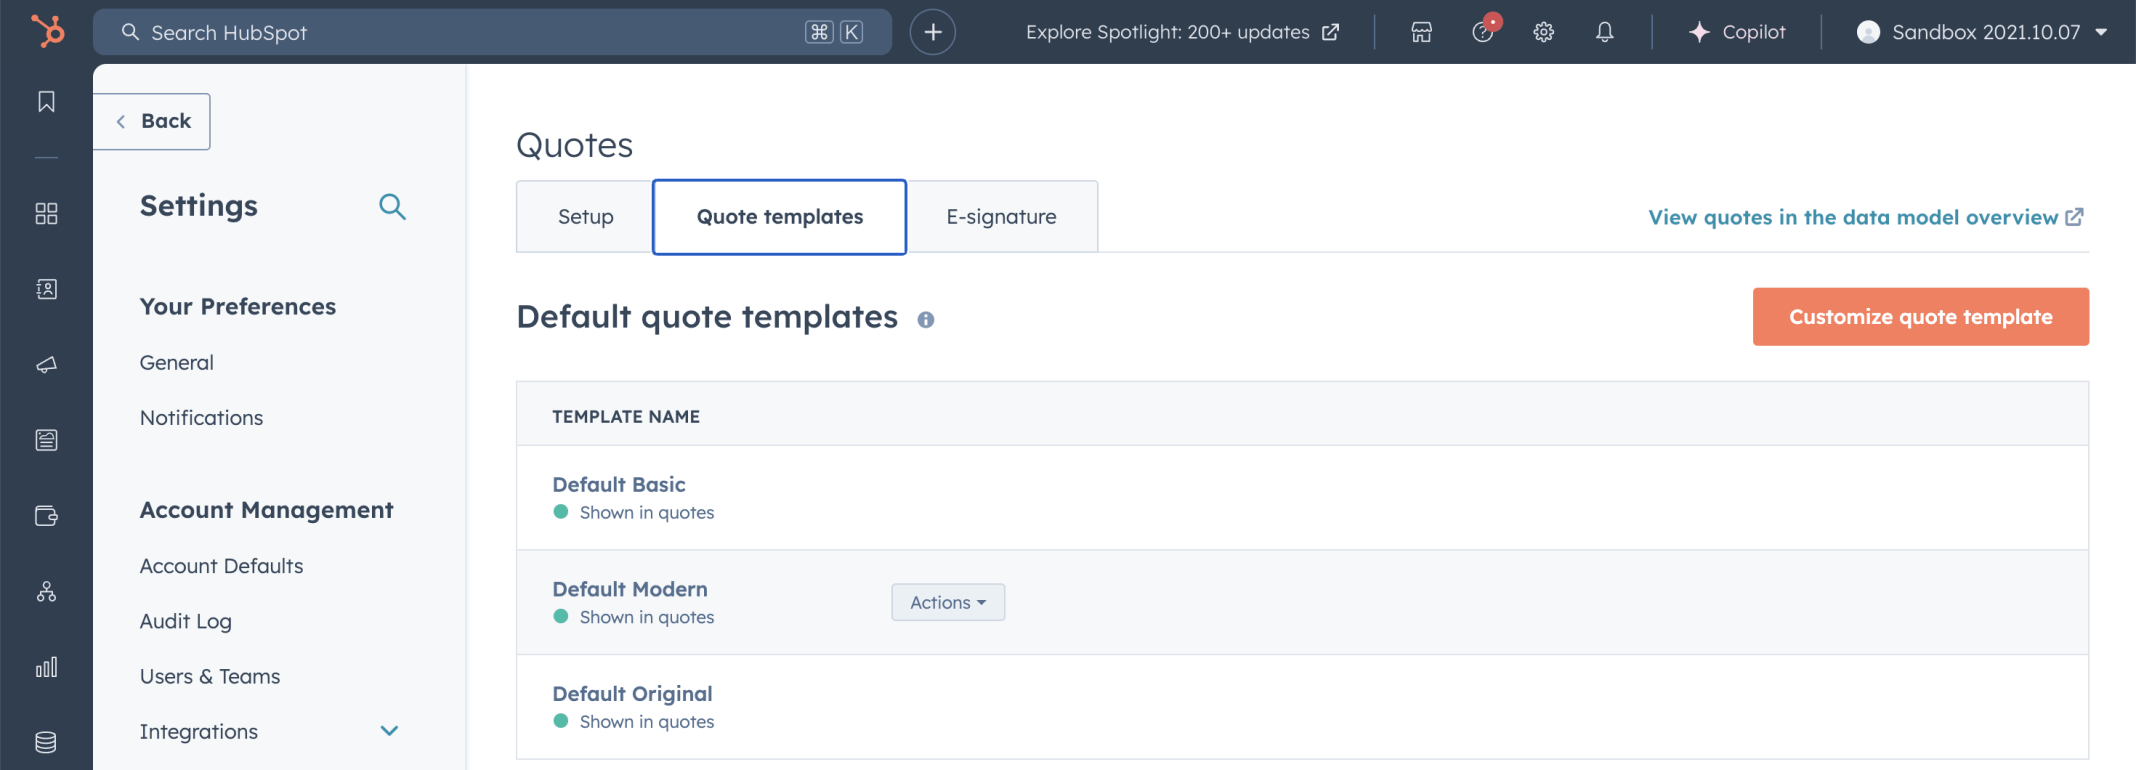This screenshot has width=2136, height=770.
Task: Open Users & Teams in Settings sidebar
Action: pos(210,677)
